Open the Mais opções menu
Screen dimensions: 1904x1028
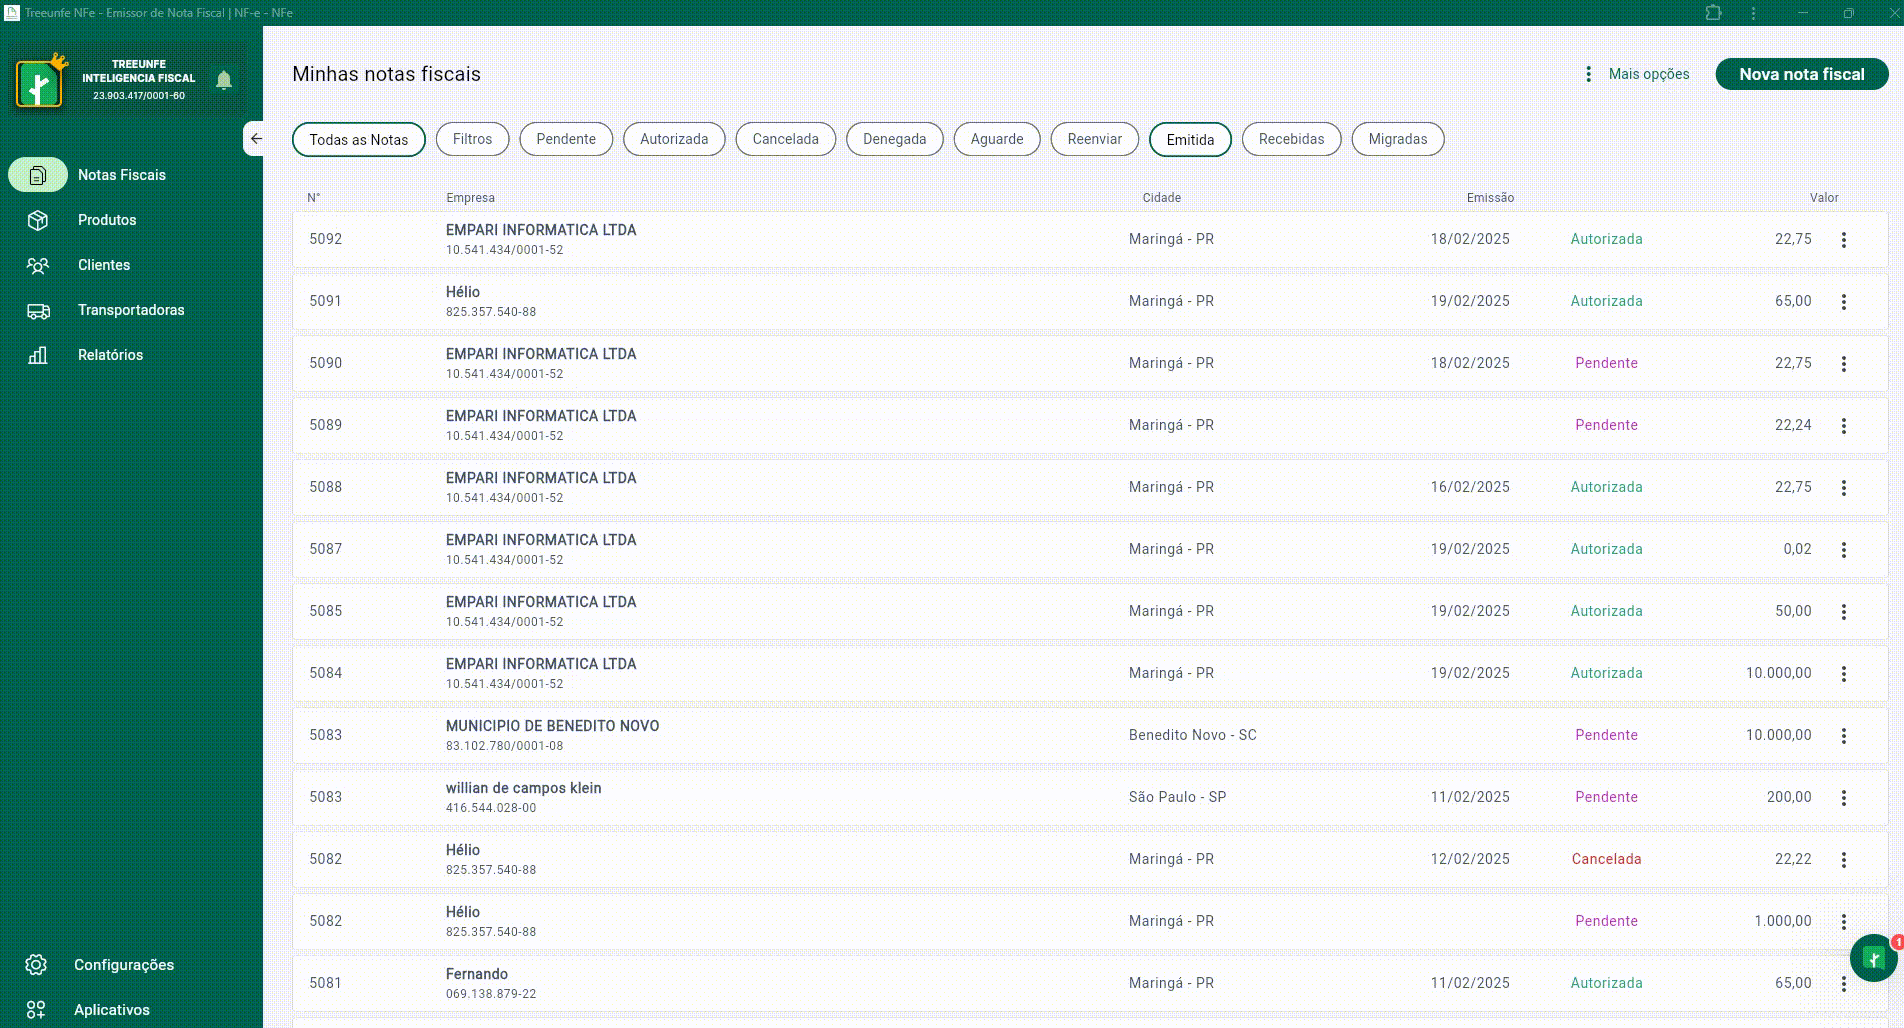(1638, 74)
